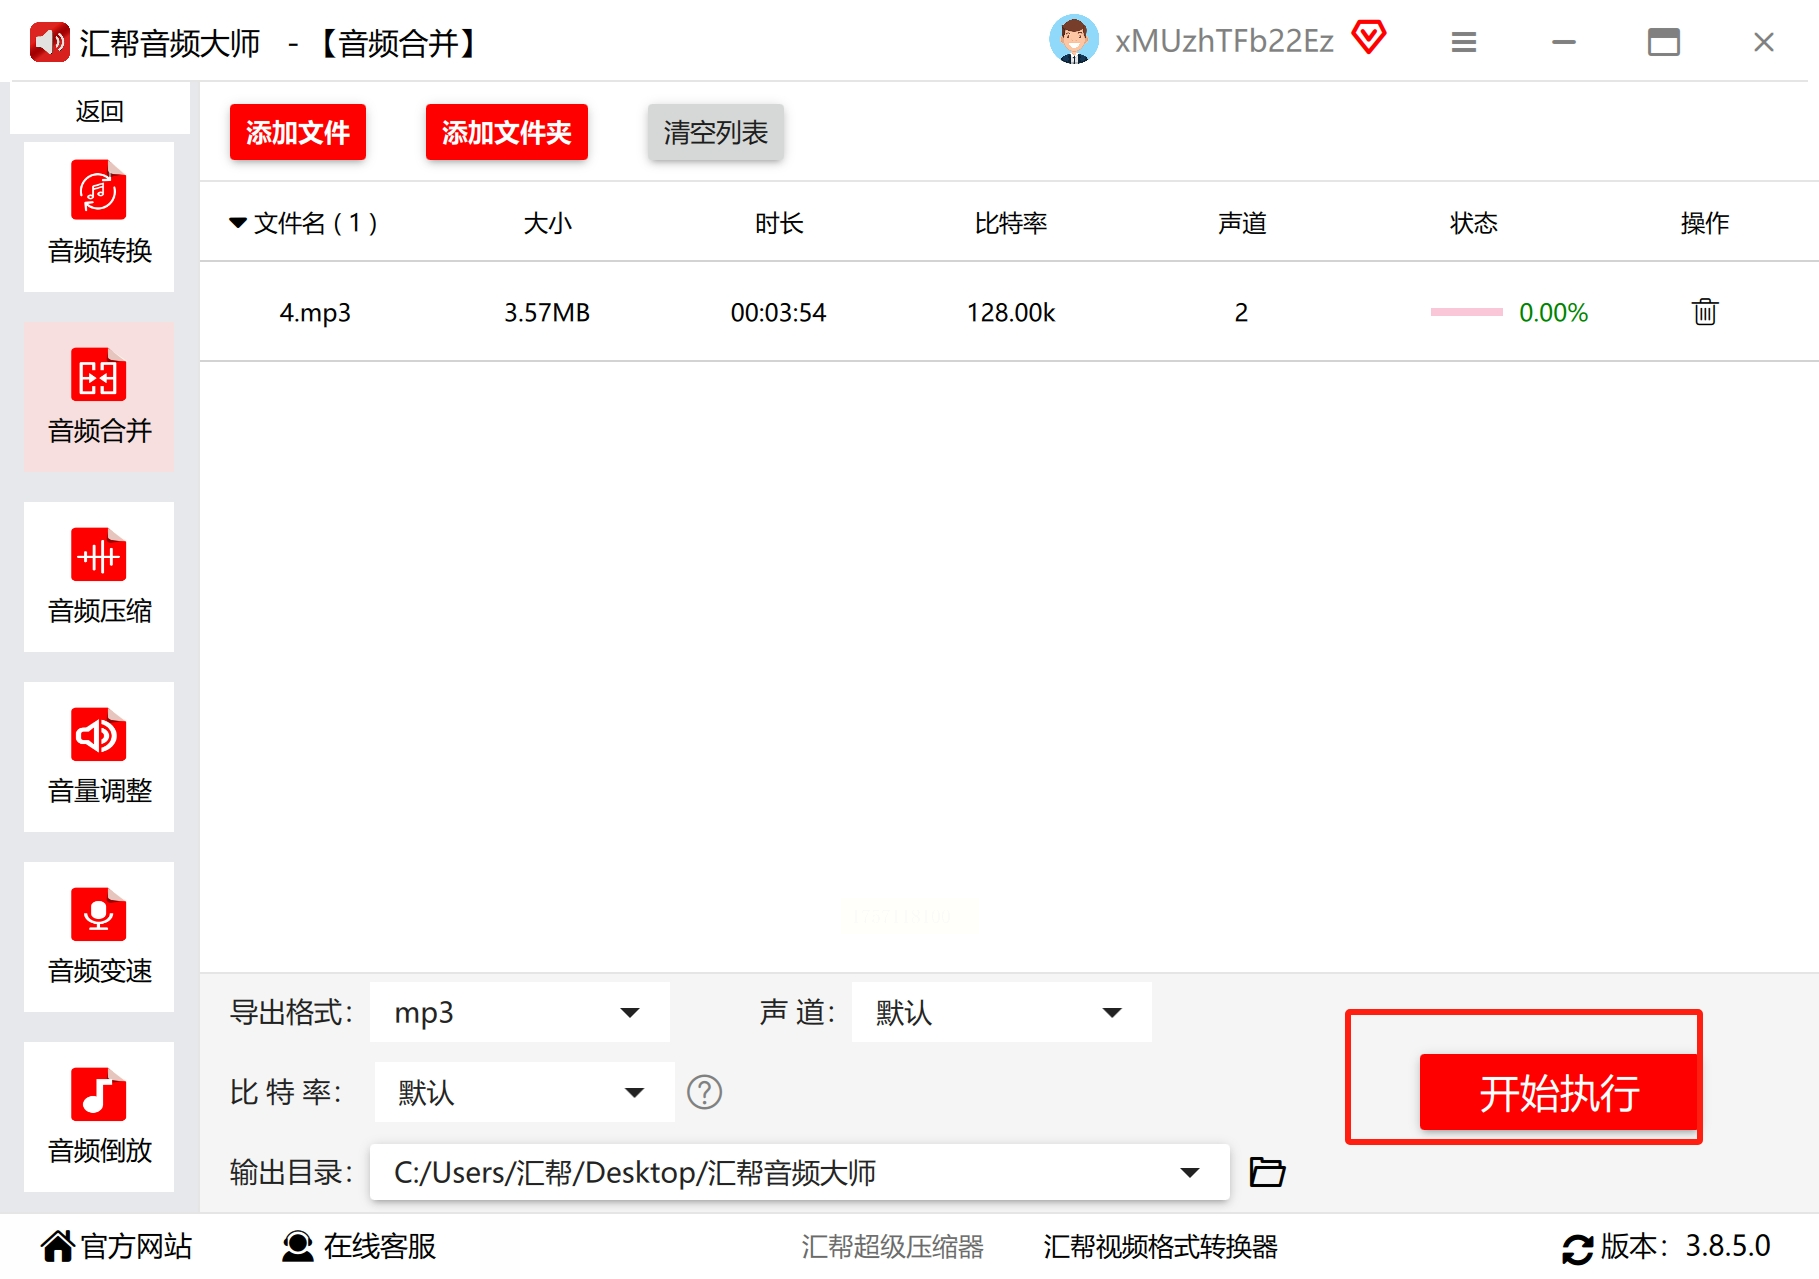Image resolution: width=1819 pixels, height=1279 pixels.
Task: Open the 音频变速 speed change tool
Action: click(99, 937)
